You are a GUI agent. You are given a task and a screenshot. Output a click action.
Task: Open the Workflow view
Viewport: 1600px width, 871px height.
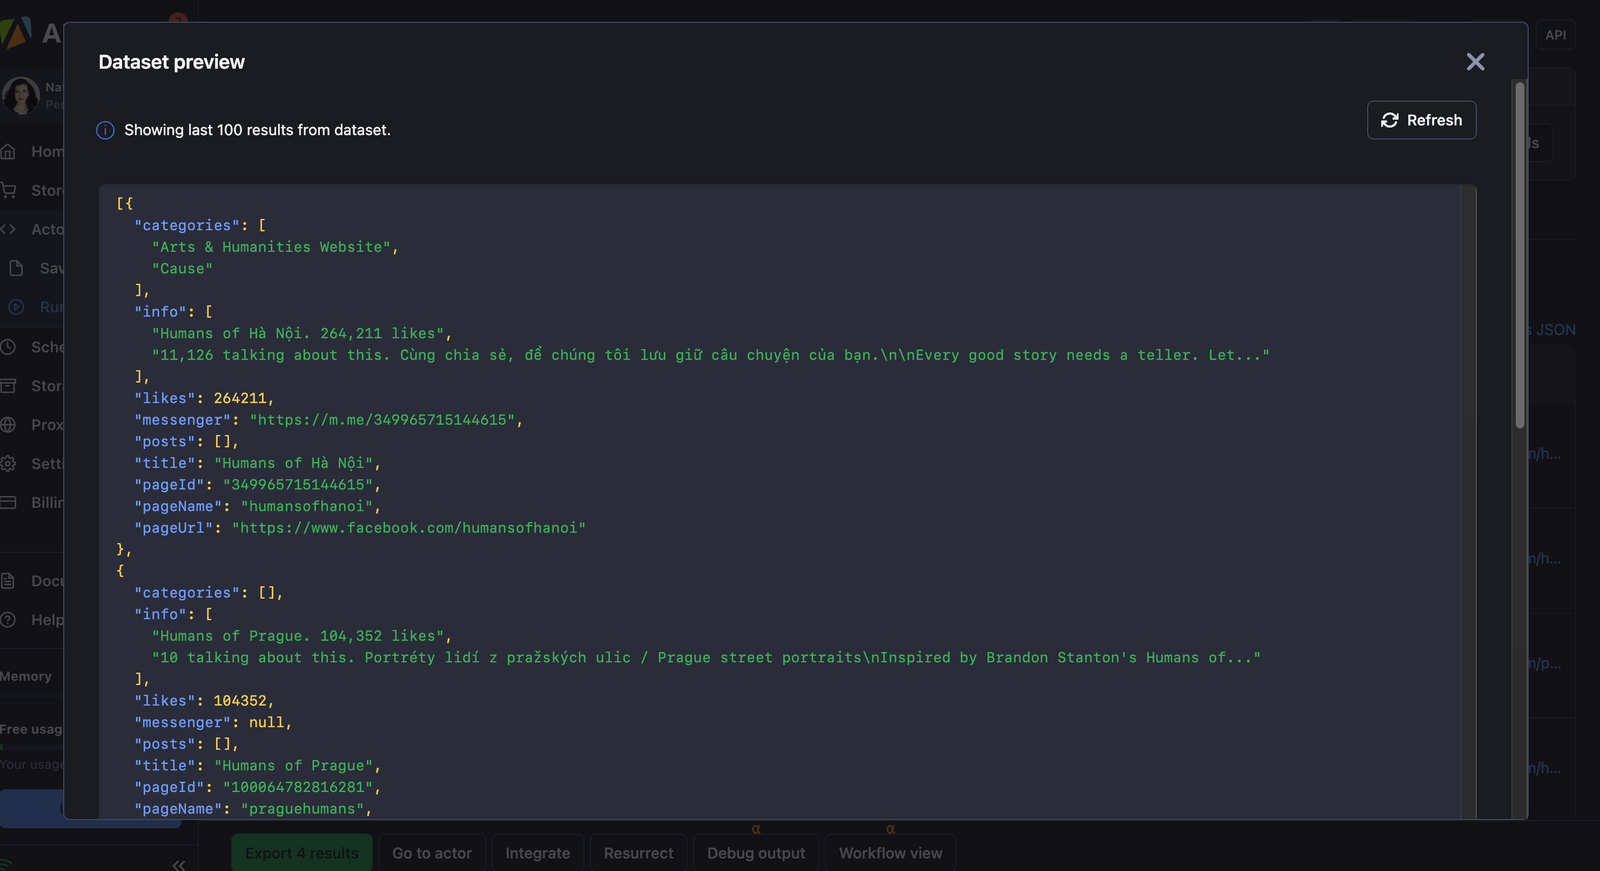(x=890, y=853)
